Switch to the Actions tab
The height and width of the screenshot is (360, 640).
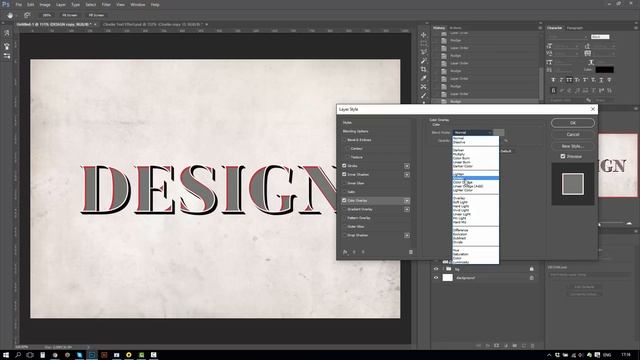pyautogui.click(x=456, y=28)
